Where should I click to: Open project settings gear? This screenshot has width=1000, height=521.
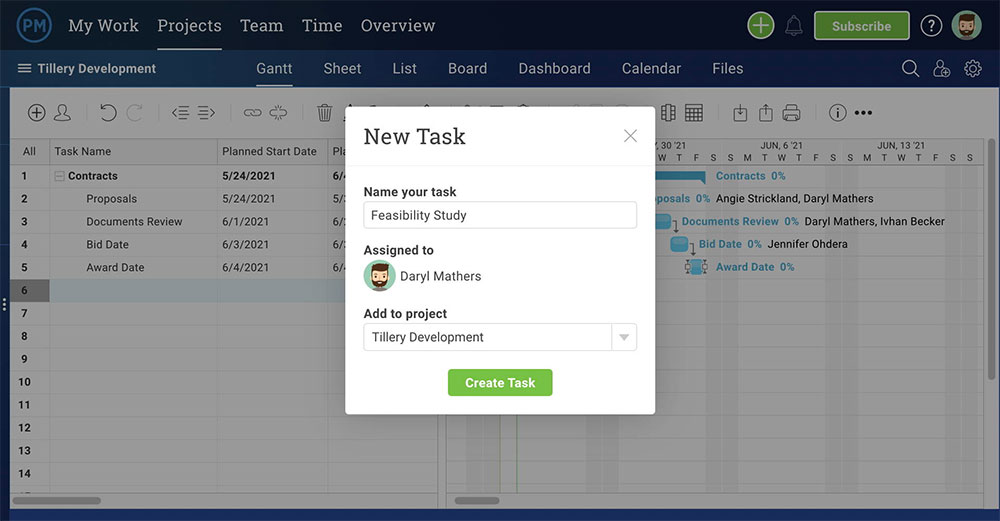click(973, 68)
